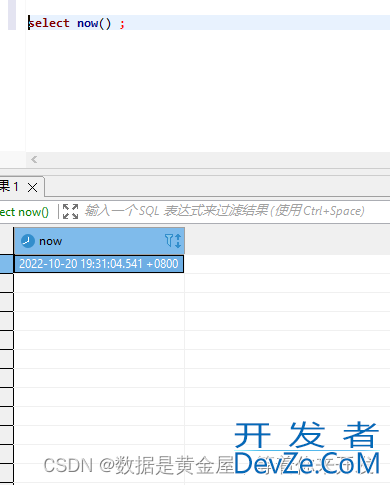Select the cell 2022-10-20 19:31:04.541 +0800
The image size is (390, 485).
99,264
